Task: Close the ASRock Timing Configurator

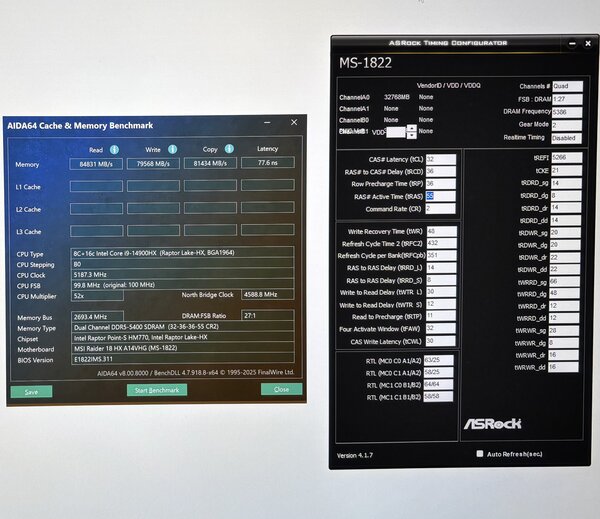Action: click(x=588, y=43)
